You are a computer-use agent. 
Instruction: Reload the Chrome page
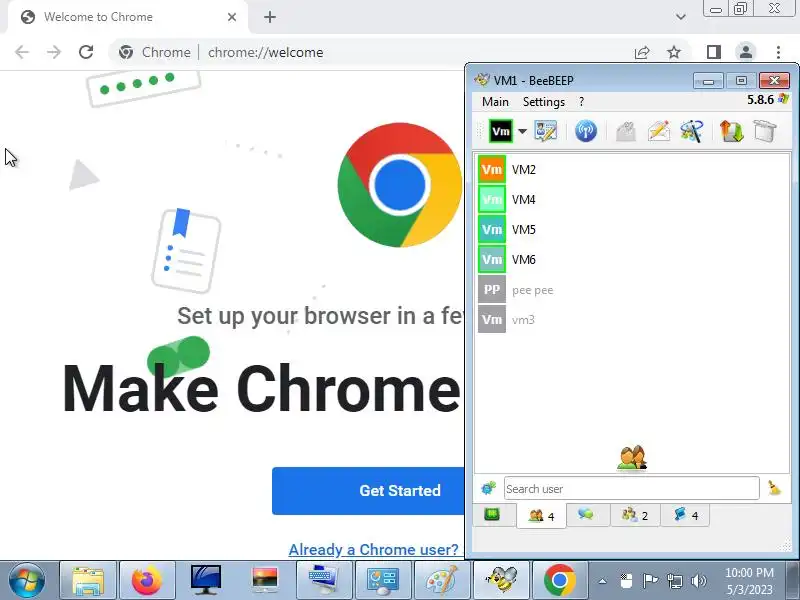[86, 52]
